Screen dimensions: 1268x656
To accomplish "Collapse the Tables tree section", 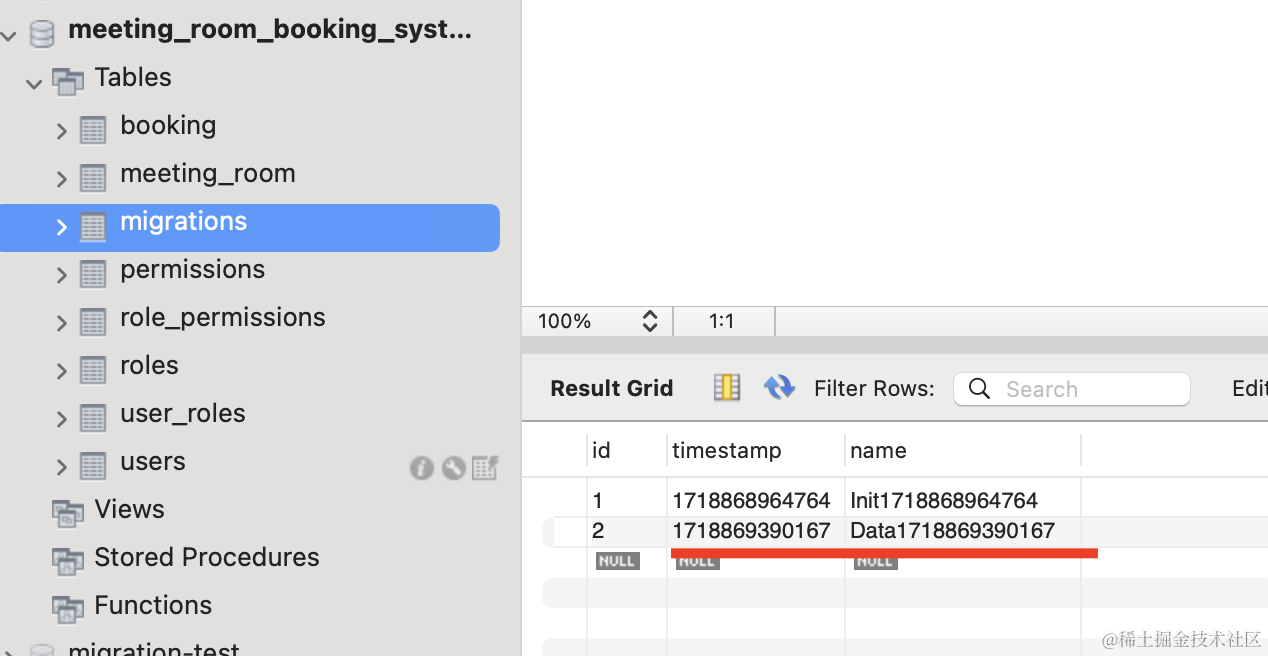I will point(33,83).
